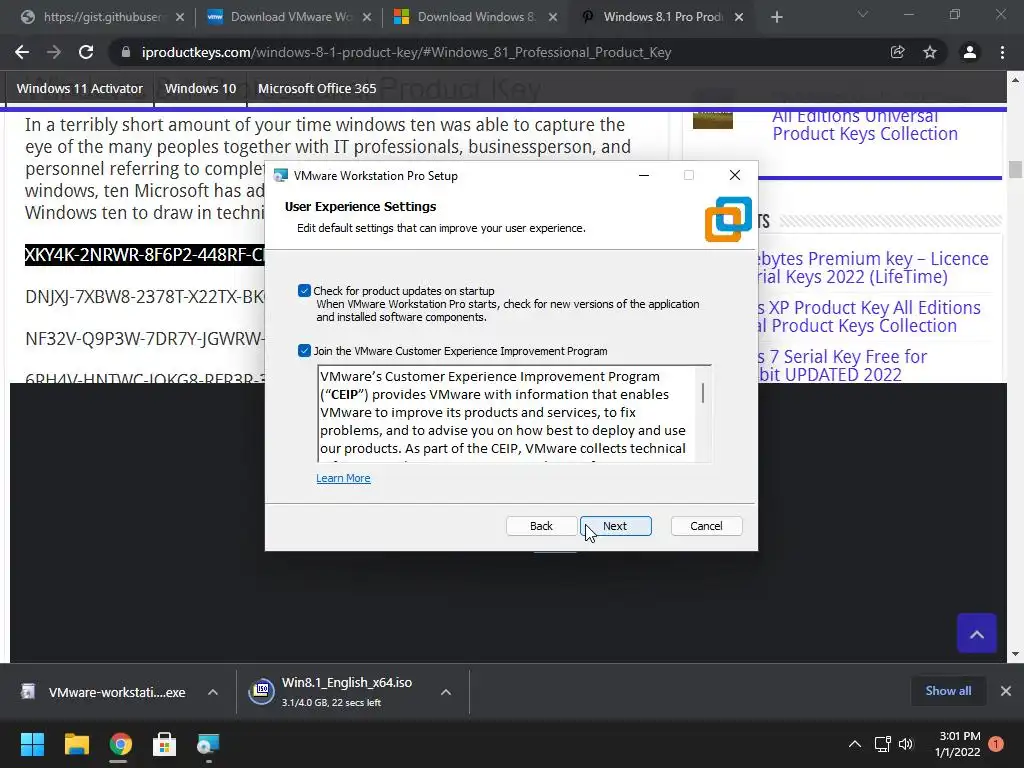Screen dimensions: 1024x768
Task: Open the clock showing 3:01 PM
Action: tap(957, 744)
